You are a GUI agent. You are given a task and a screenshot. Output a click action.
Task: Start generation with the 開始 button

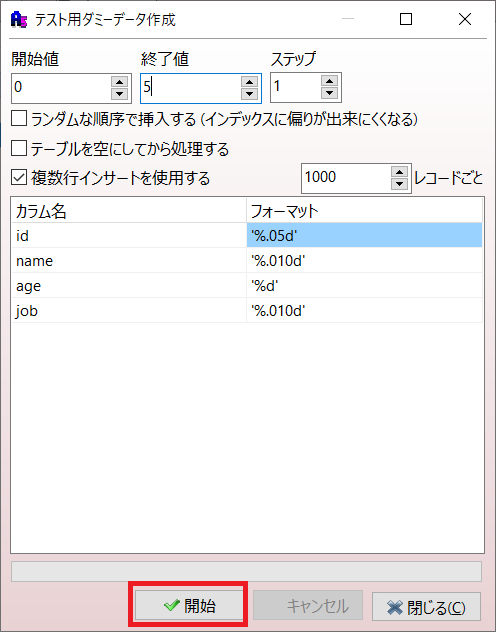tap(188, 605)
